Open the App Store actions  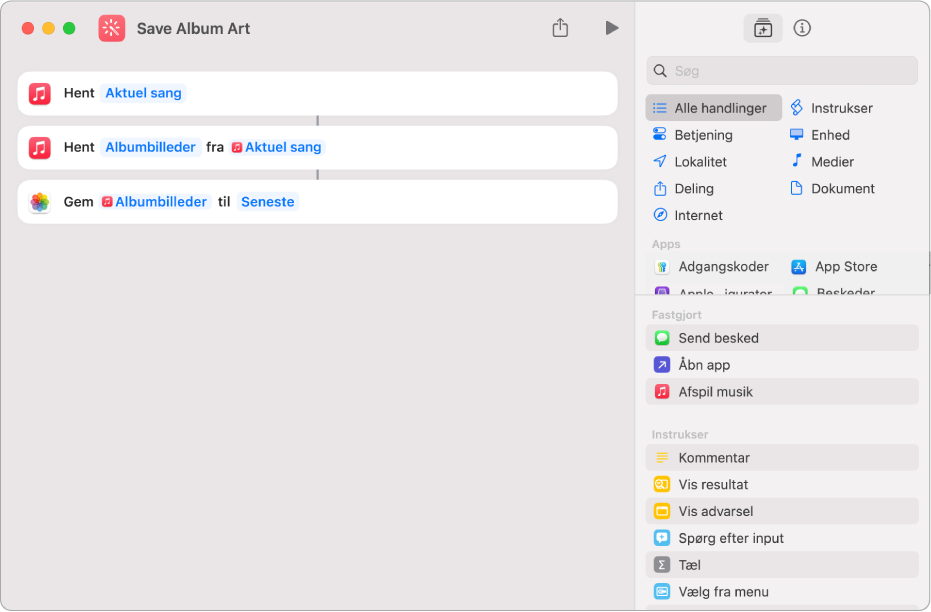pos(834,267)
